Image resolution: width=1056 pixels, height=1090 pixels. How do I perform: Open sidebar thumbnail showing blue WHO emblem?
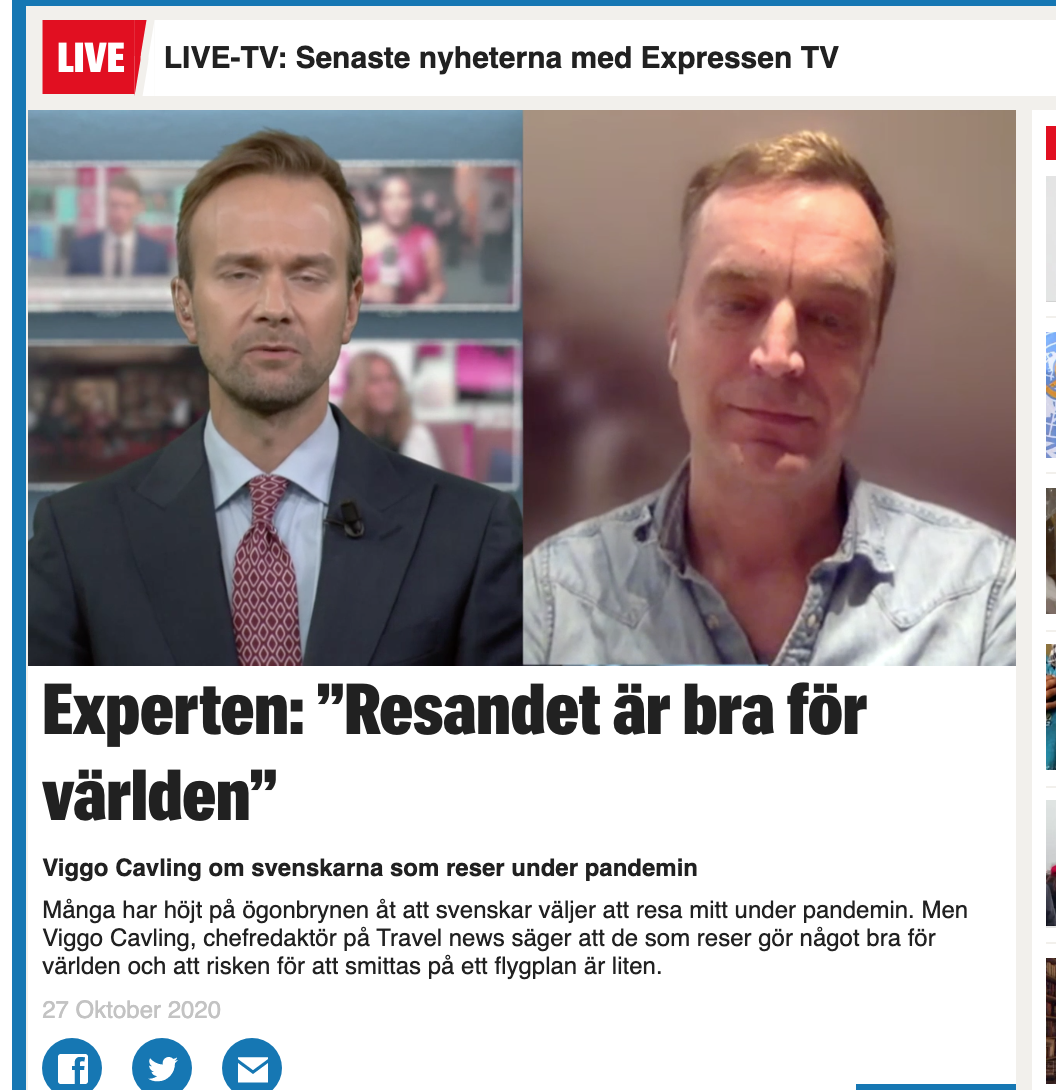tap(1050, 394)
